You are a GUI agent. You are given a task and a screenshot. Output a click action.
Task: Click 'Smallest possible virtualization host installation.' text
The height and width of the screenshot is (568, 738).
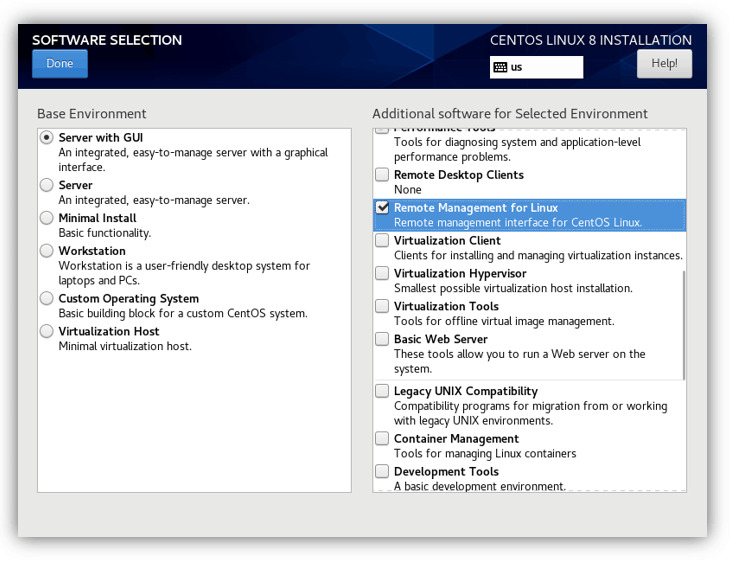[513, 288]
